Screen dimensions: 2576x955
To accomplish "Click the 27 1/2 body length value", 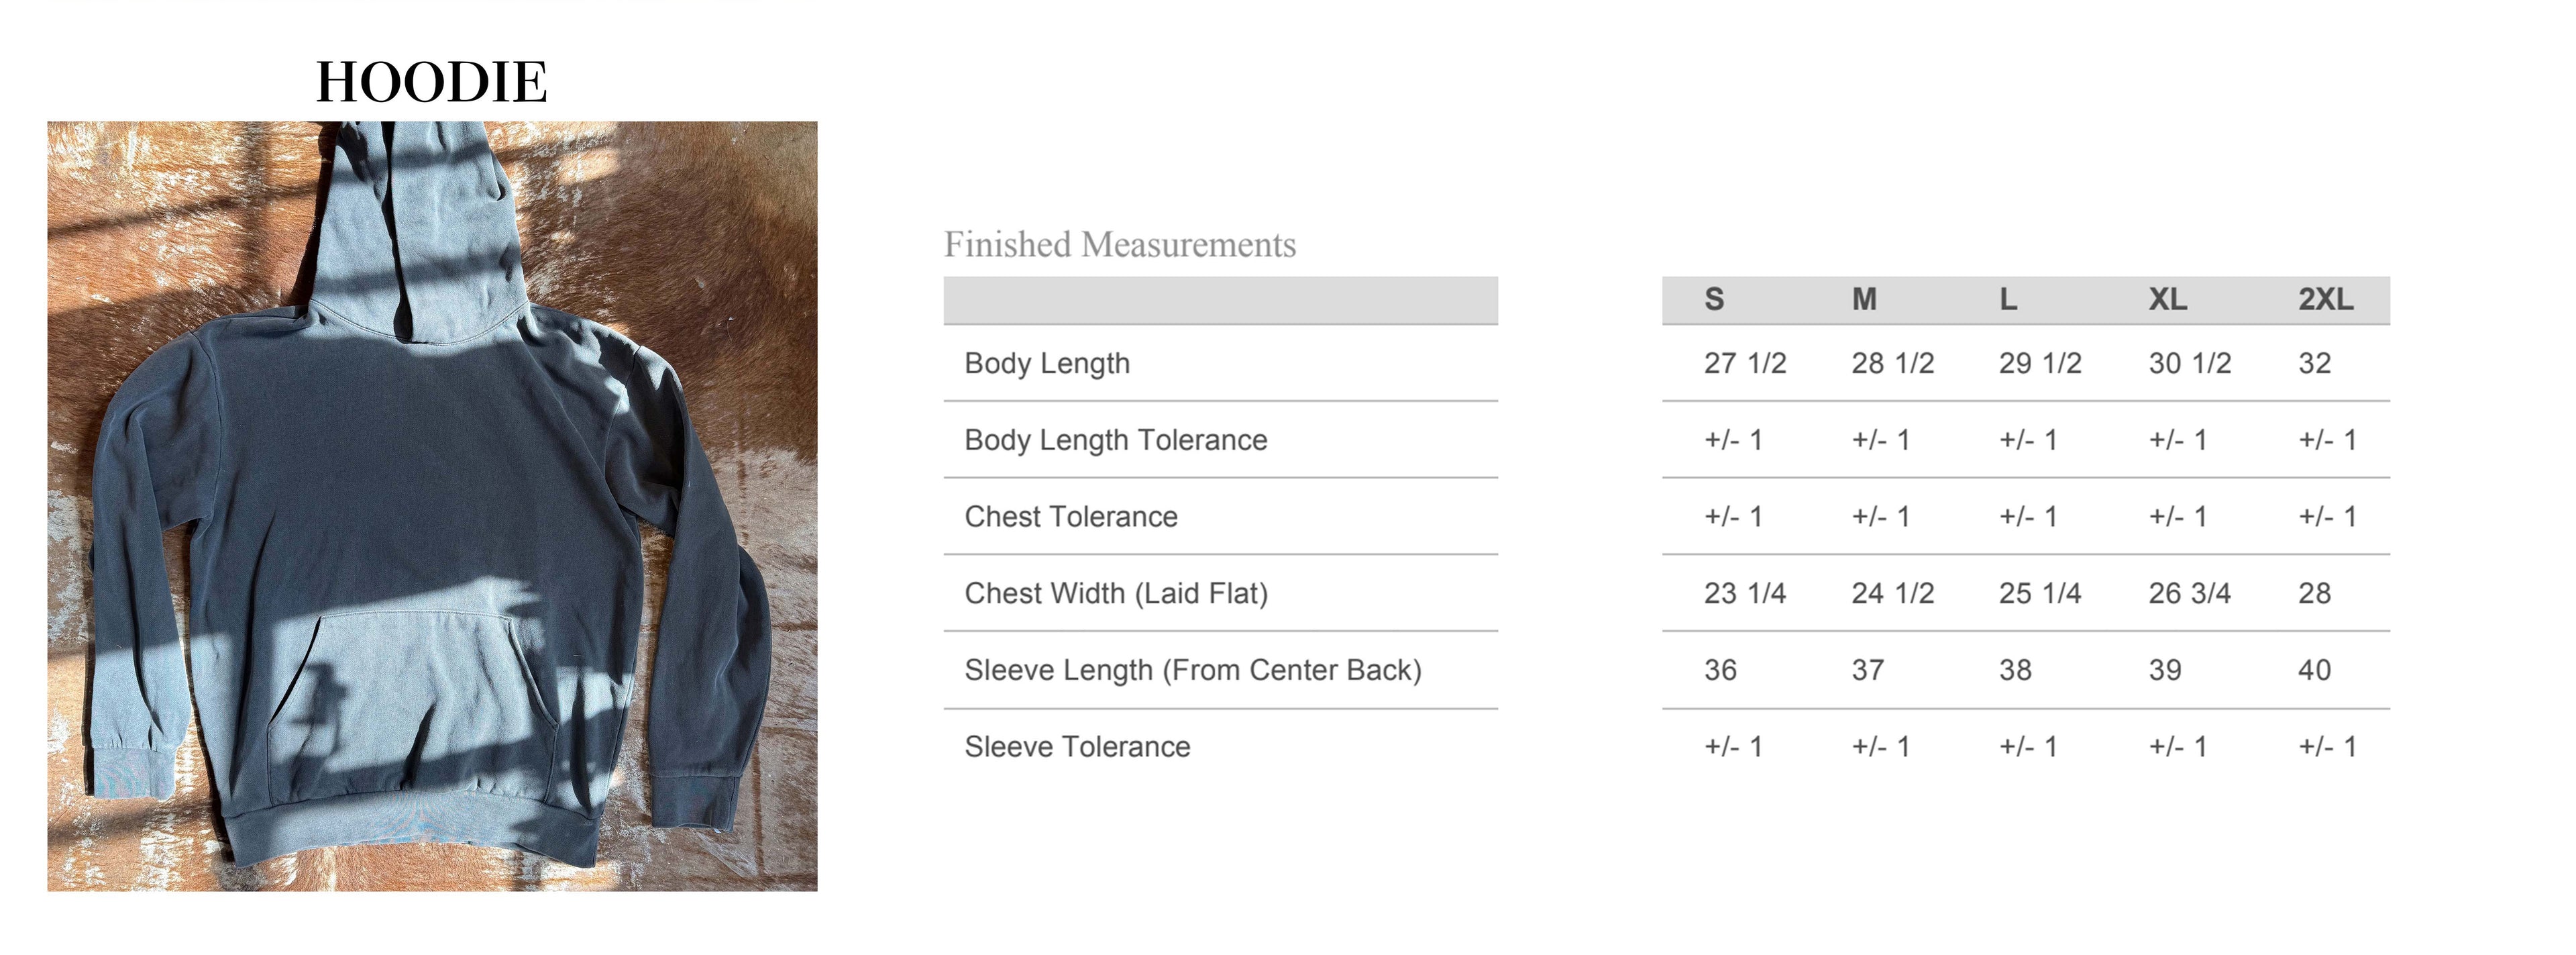I will tap(1744, 363).
